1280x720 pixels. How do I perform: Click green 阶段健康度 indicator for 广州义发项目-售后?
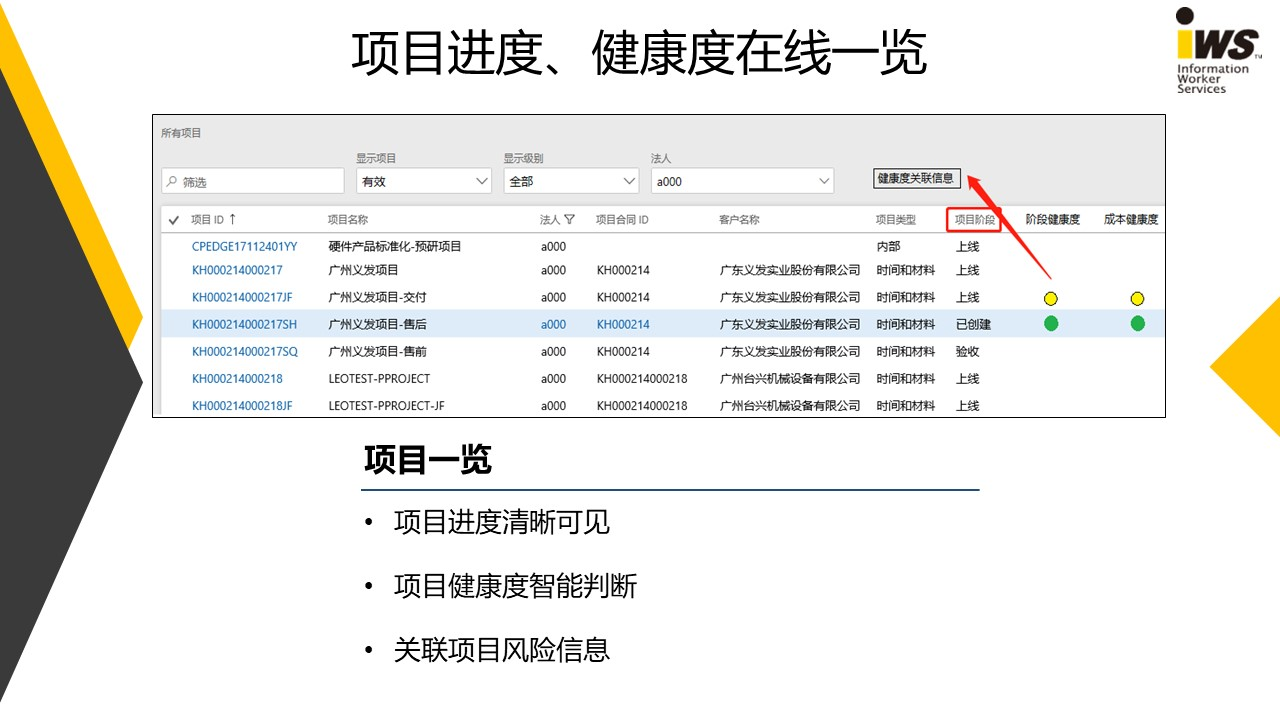[1051, 323]
